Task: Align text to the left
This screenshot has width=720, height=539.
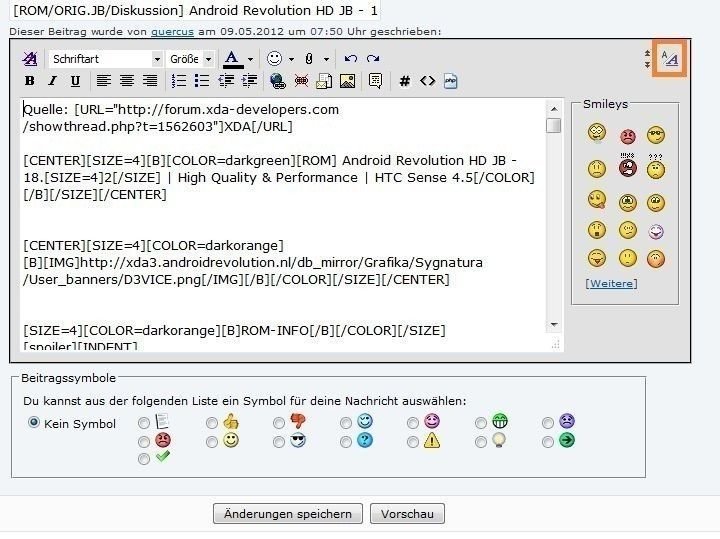Action: click(x=104, y=81)
